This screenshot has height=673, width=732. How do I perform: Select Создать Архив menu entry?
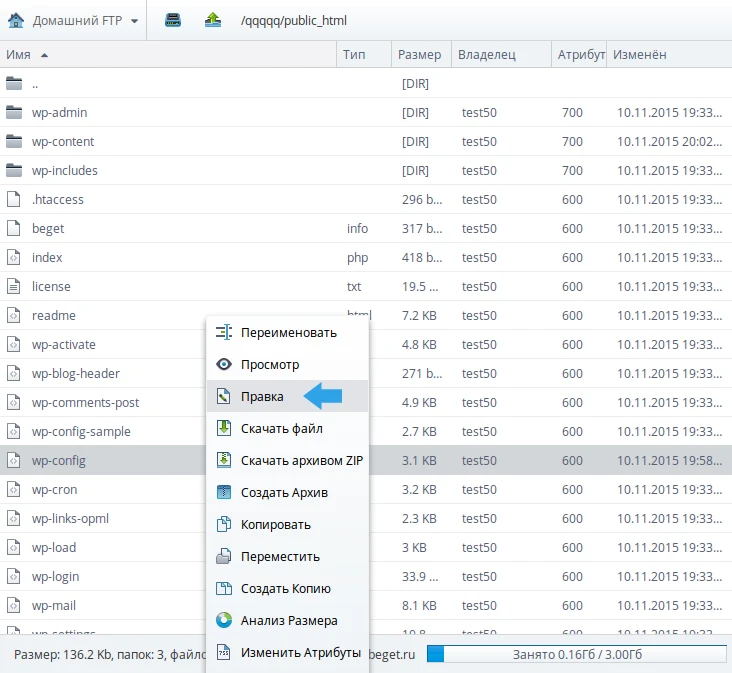[x=284, y=493]
